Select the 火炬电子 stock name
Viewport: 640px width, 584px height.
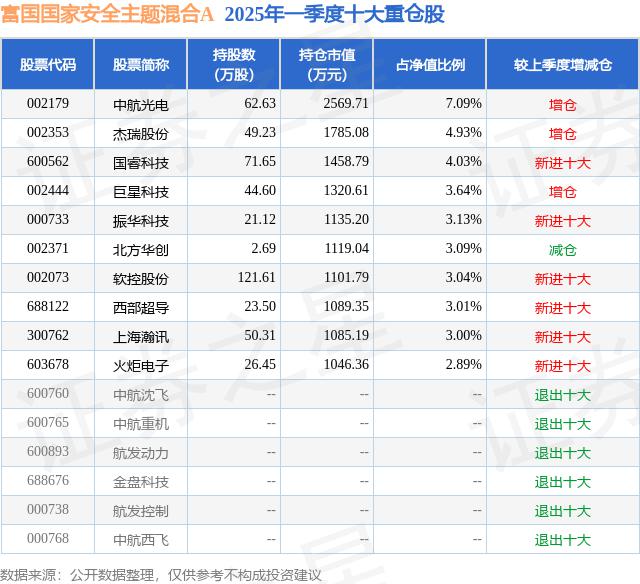coord(141,365)
